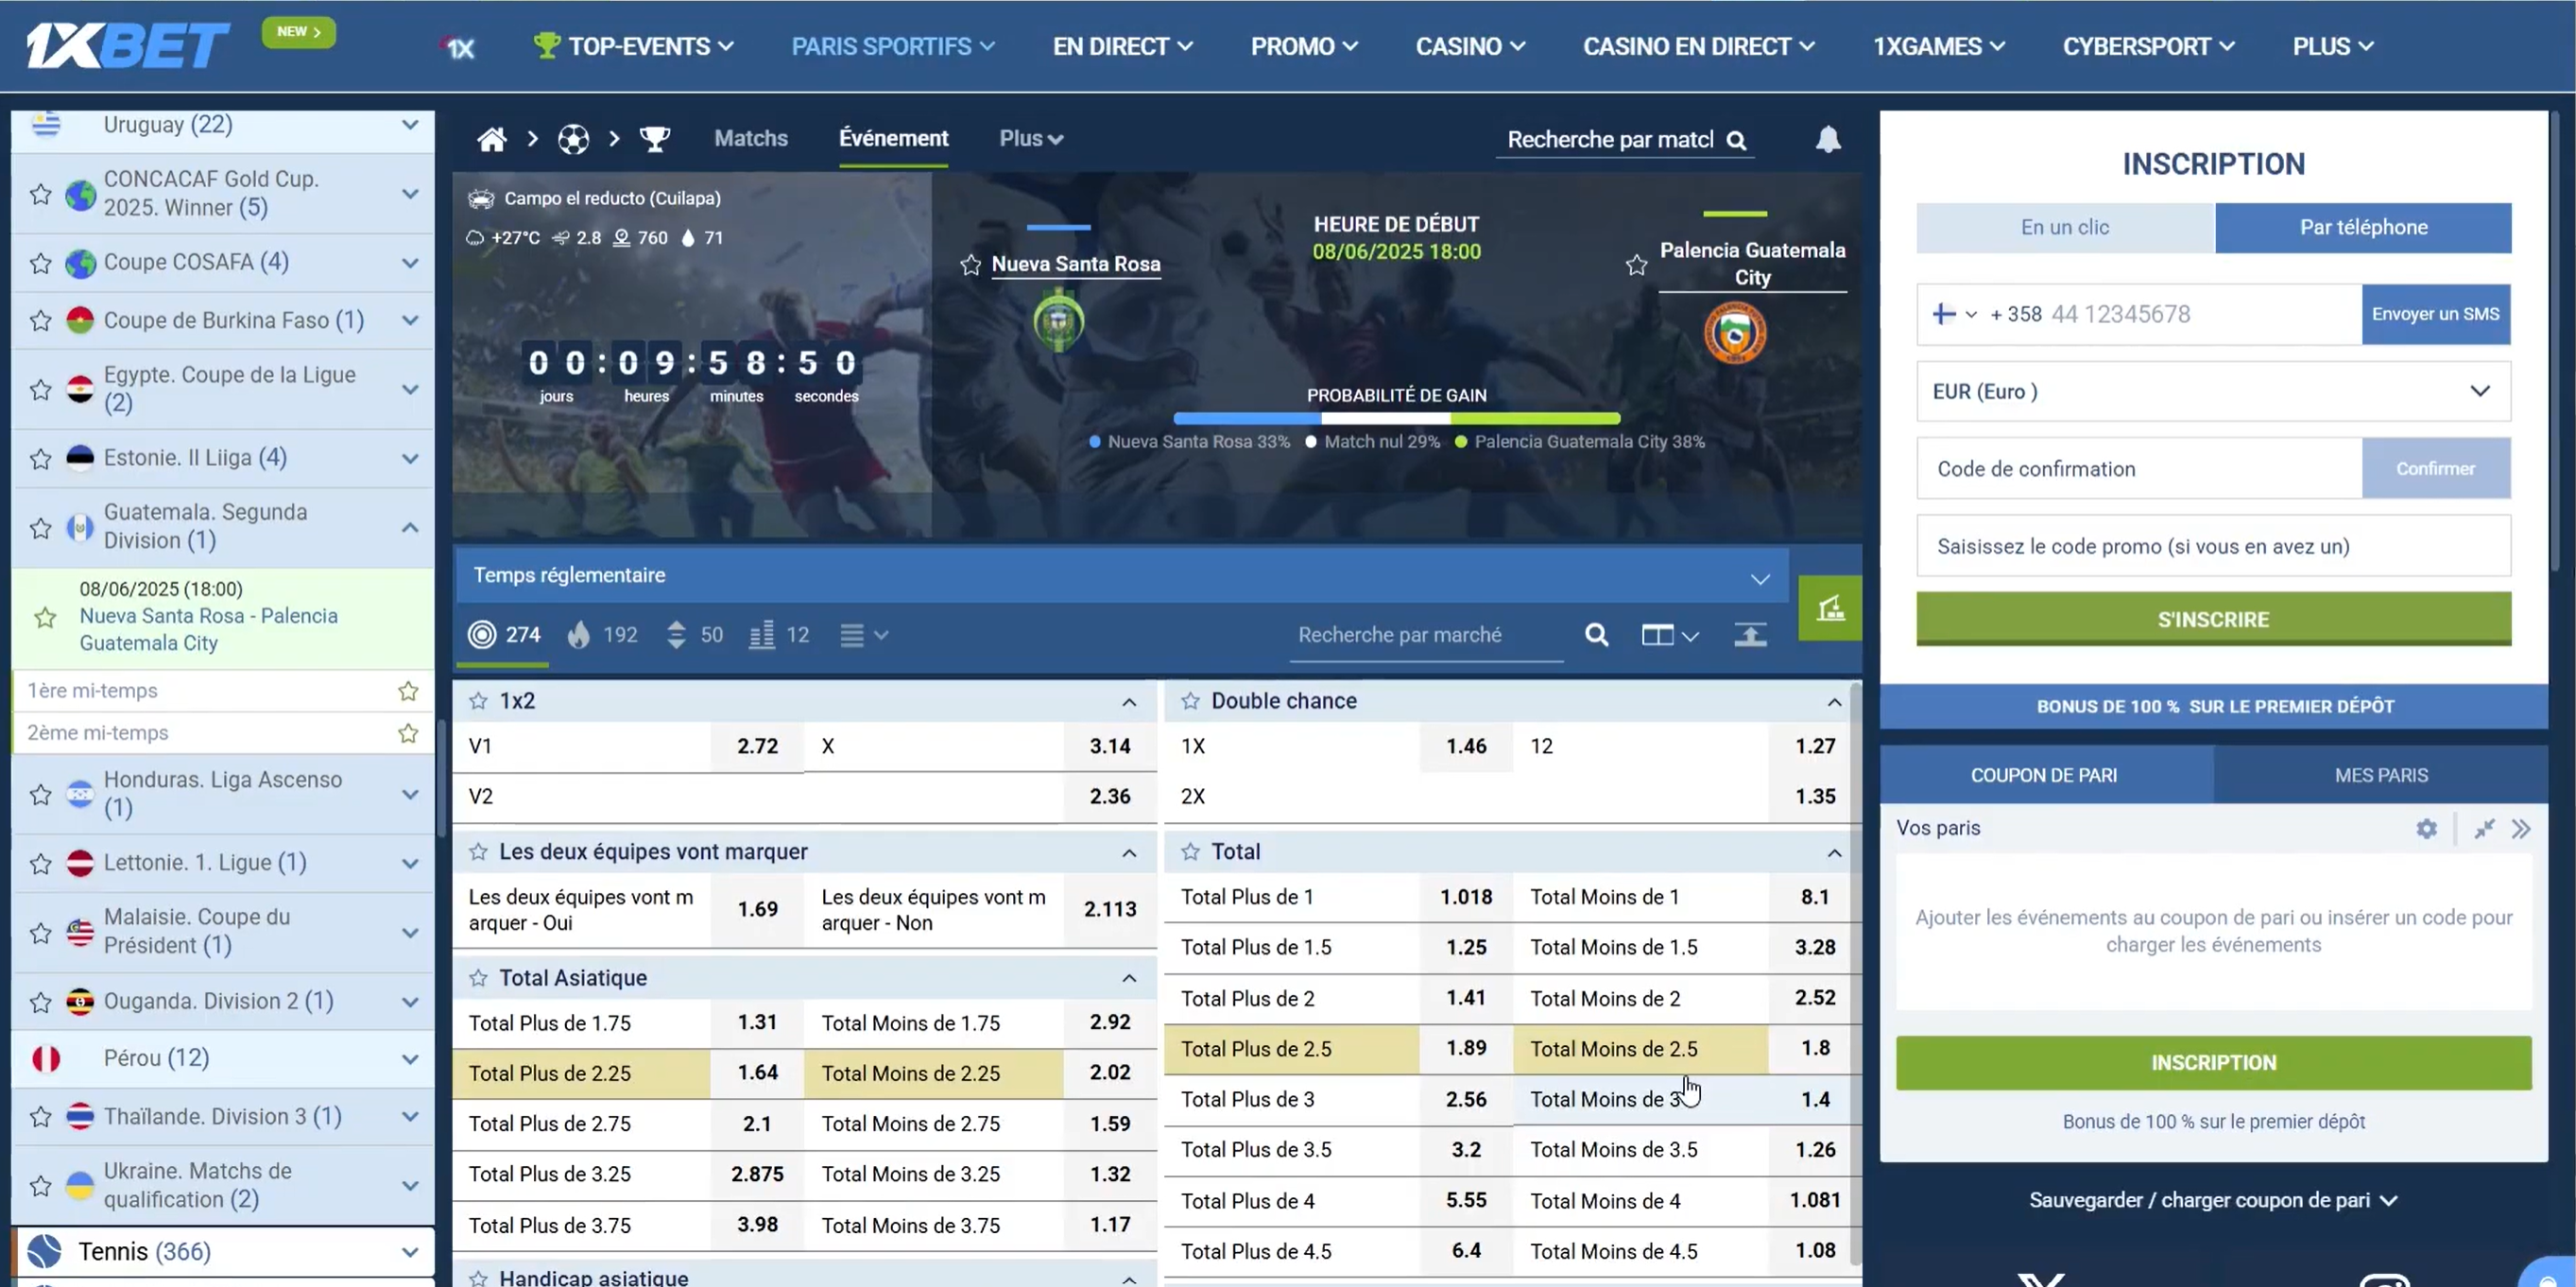Screen dimensions: 2576x1287
Task: Click the home icon in breadcrumb
Action: point(491,139)
